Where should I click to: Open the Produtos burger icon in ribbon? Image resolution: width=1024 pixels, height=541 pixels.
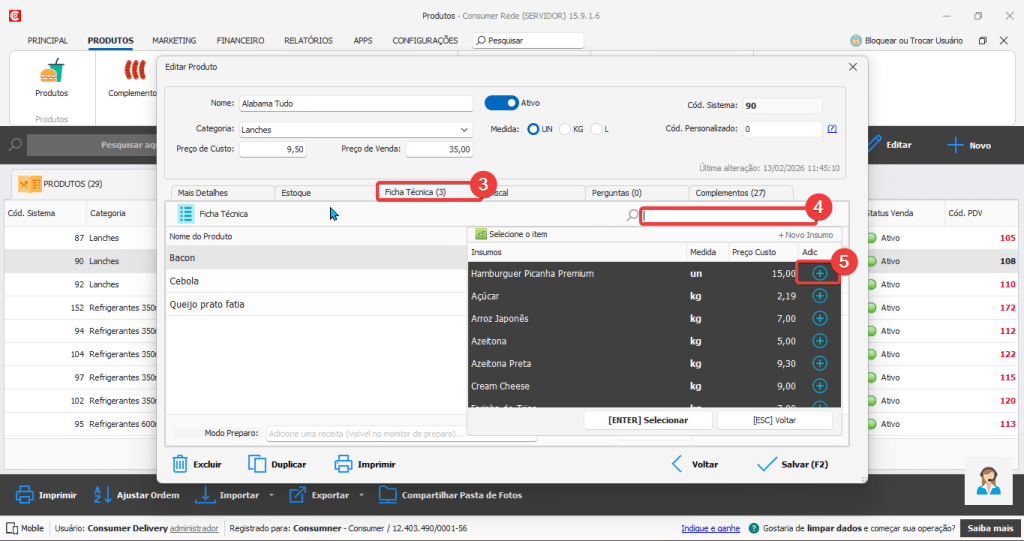51,72
